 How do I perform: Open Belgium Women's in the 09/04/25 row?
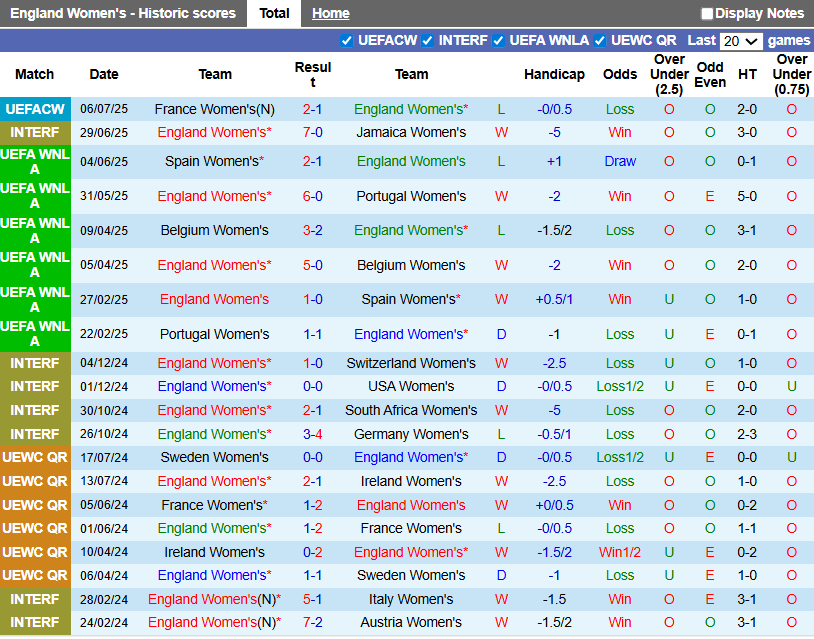[214, 230]
